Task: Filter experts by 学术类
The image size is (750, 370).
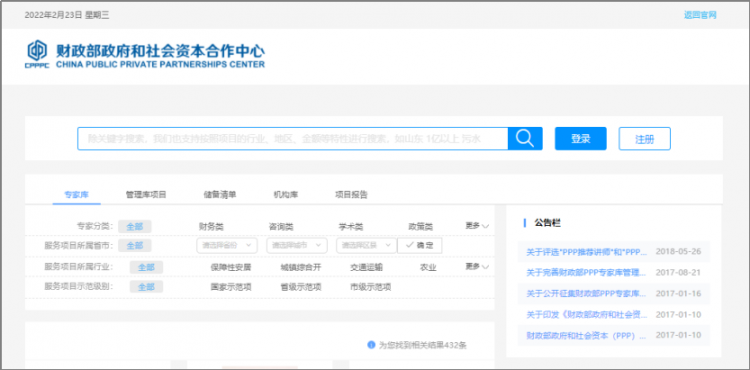Action: (351, 227)
